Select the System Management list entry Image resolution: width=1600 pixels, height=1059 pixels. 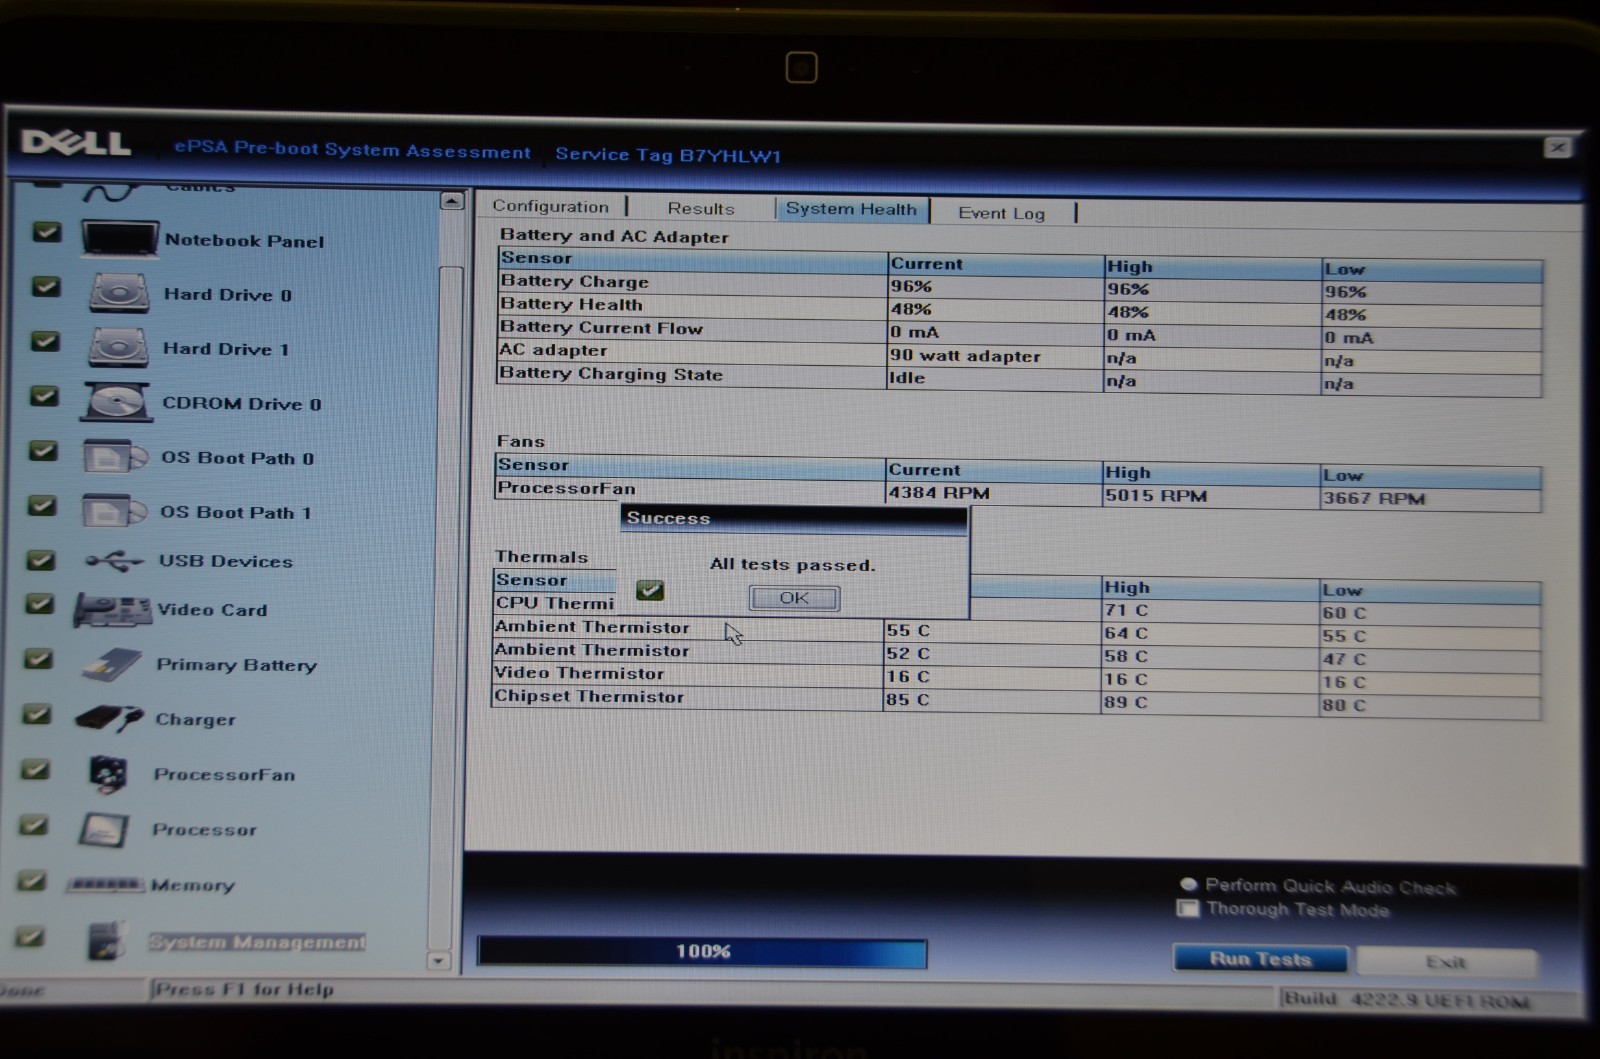257,942
